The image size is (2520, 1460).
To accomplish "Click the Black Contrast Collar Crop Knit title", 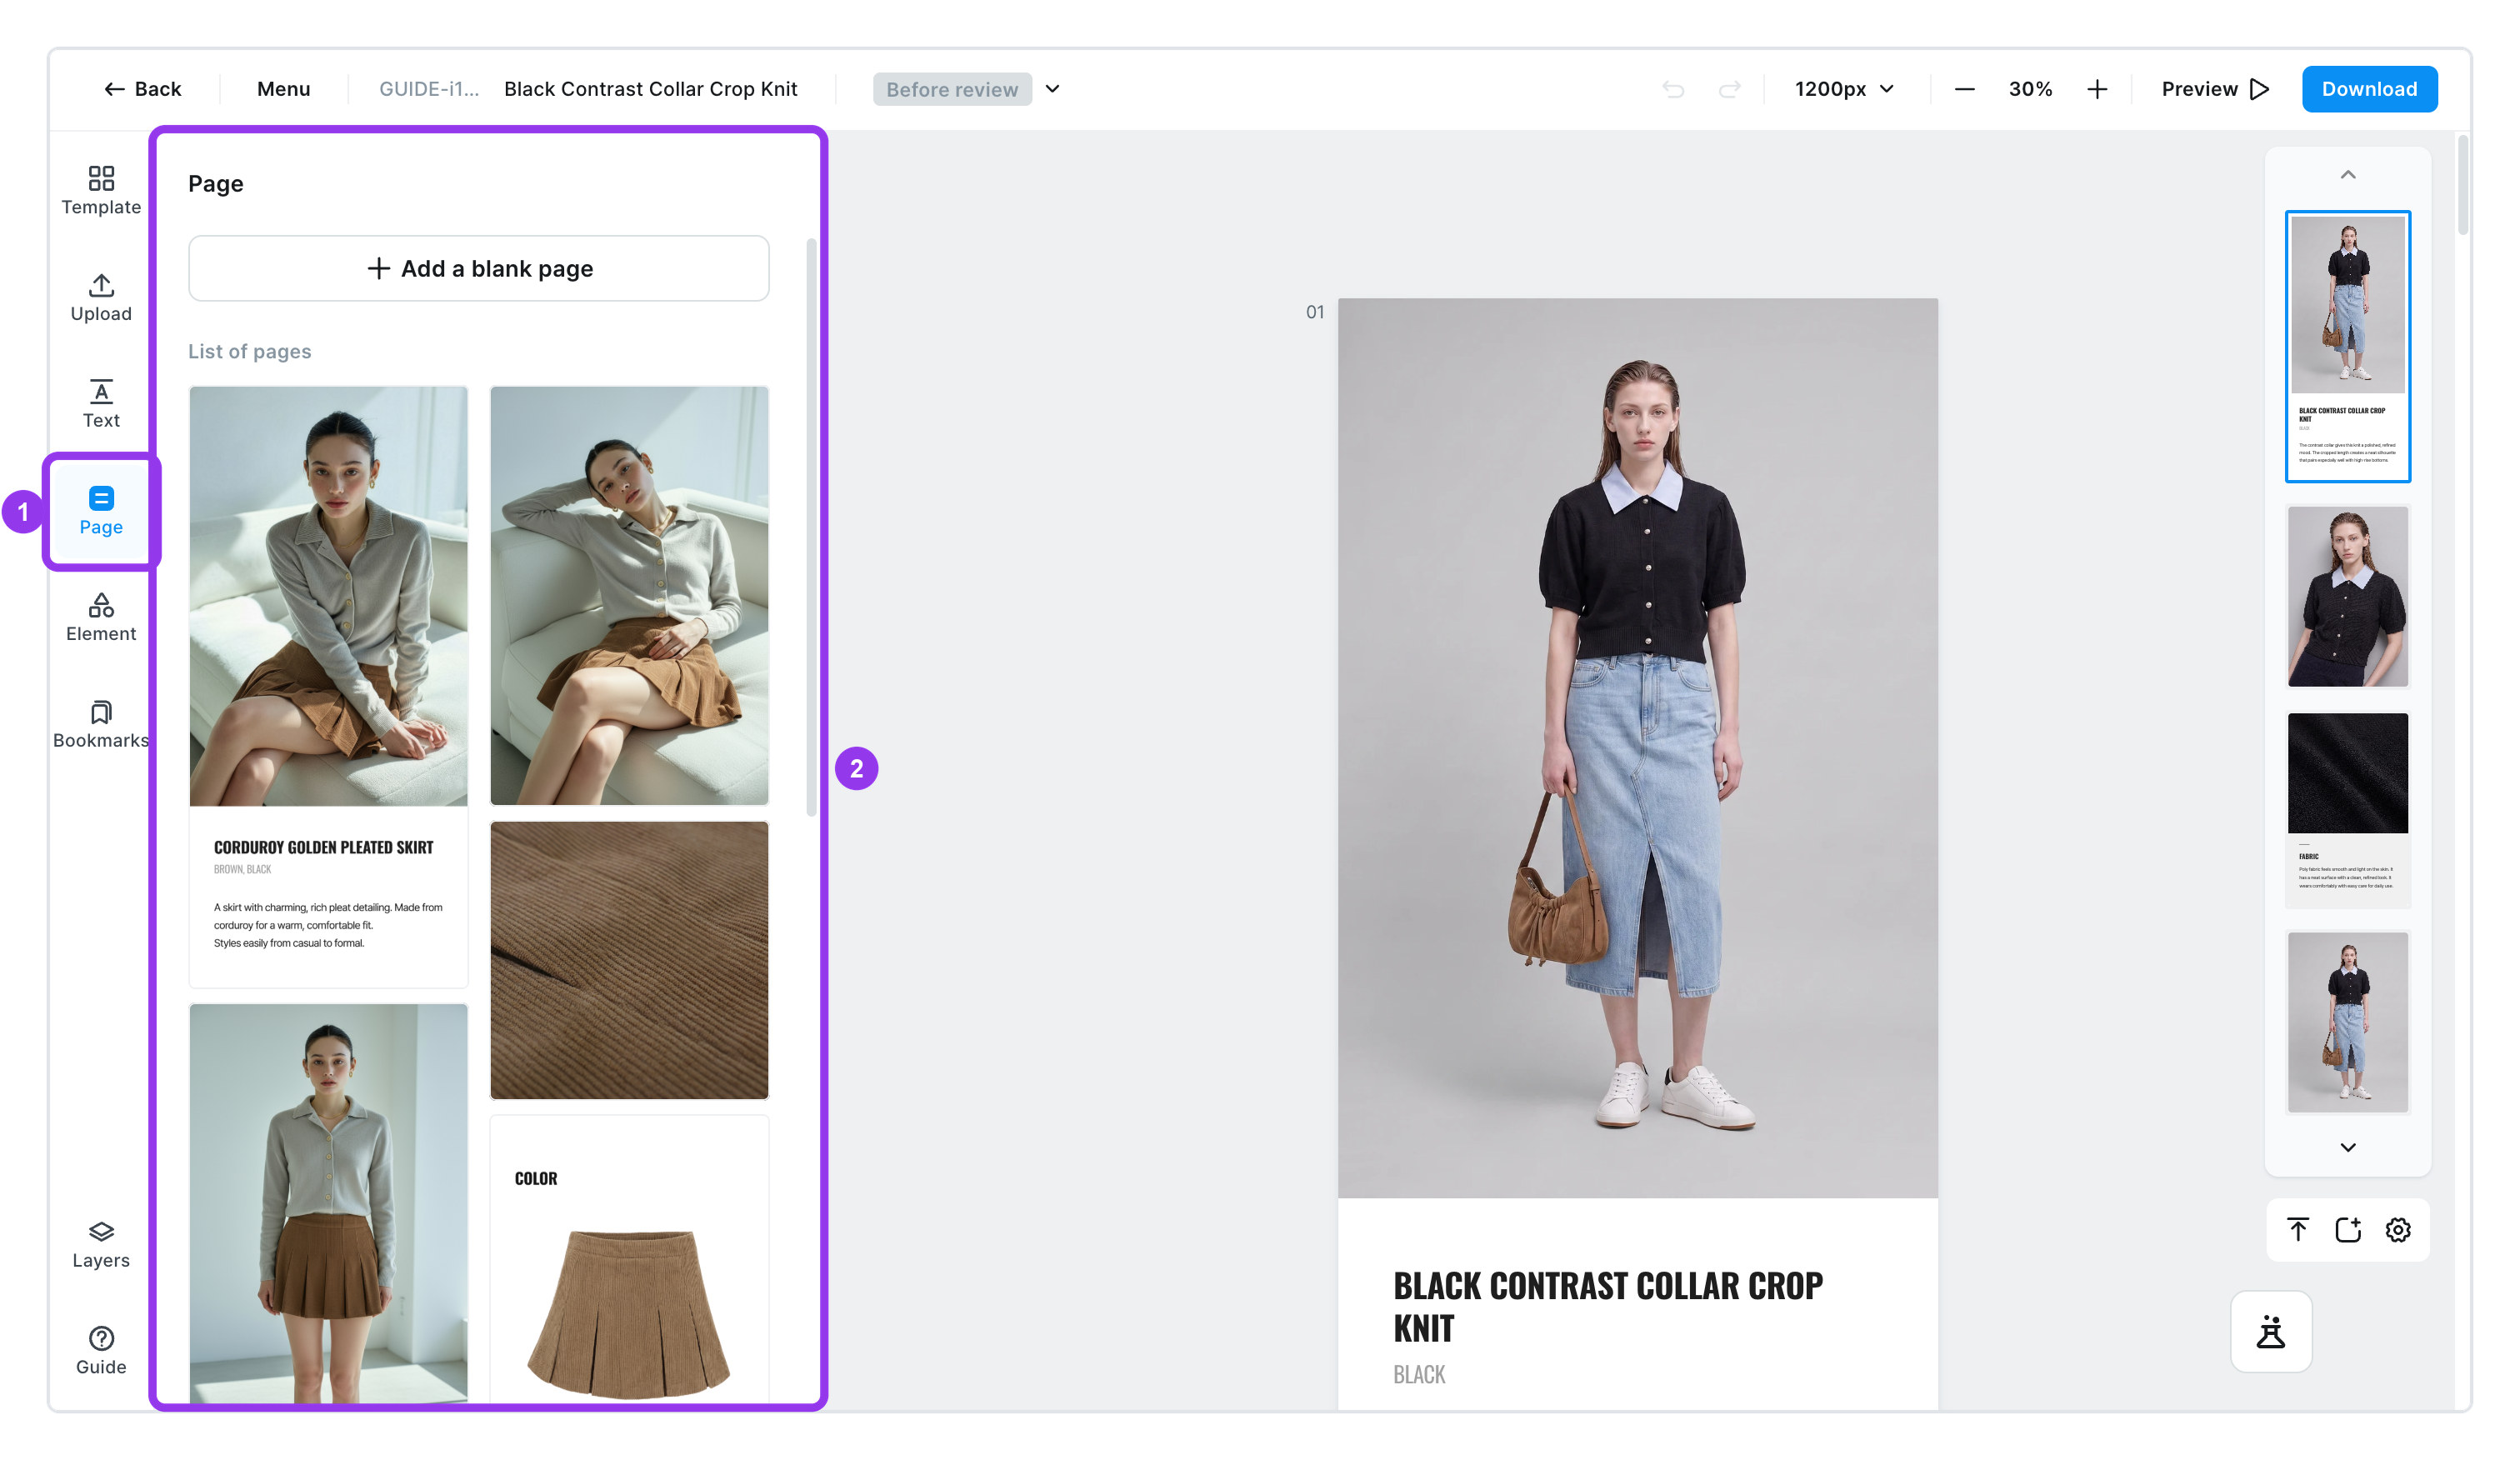I will tap(650, 89).
